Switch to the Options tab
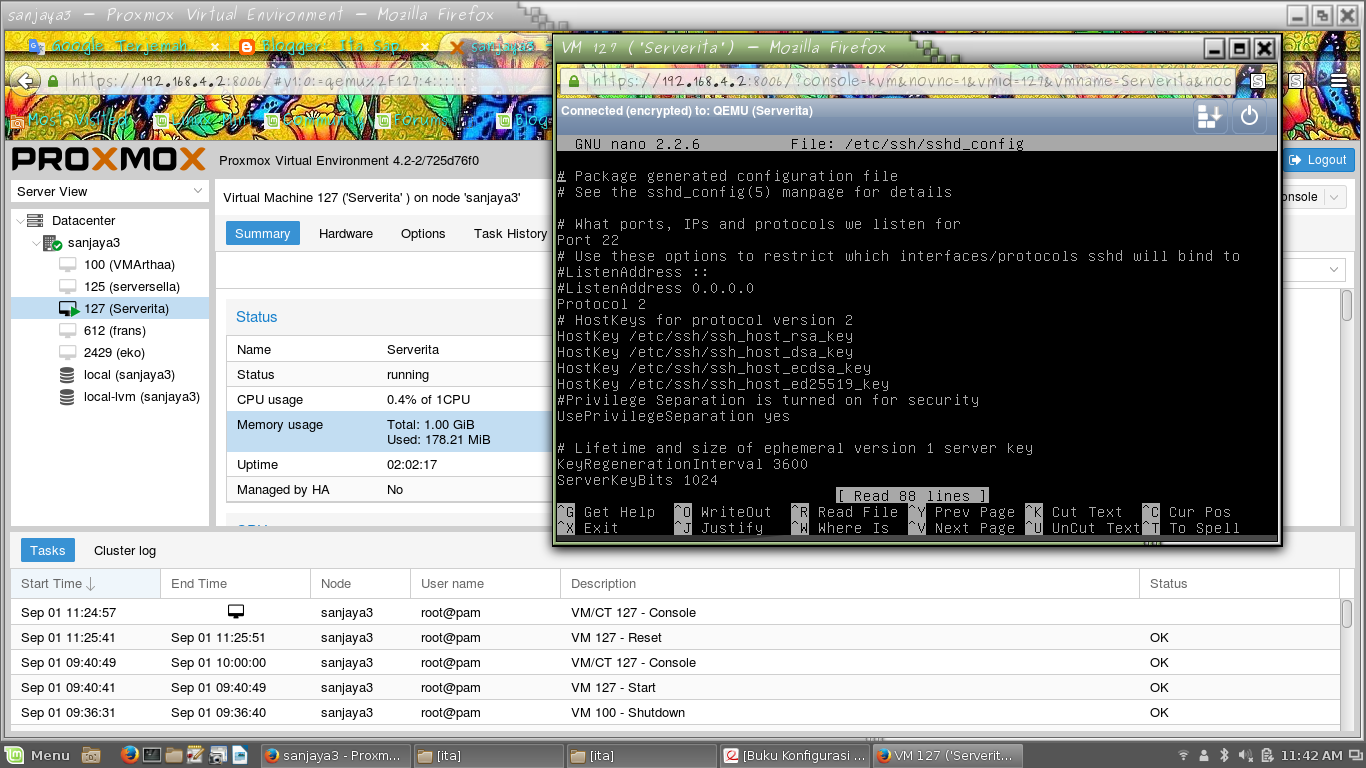The image size is (1366, 768). click(x=423, y=233)
